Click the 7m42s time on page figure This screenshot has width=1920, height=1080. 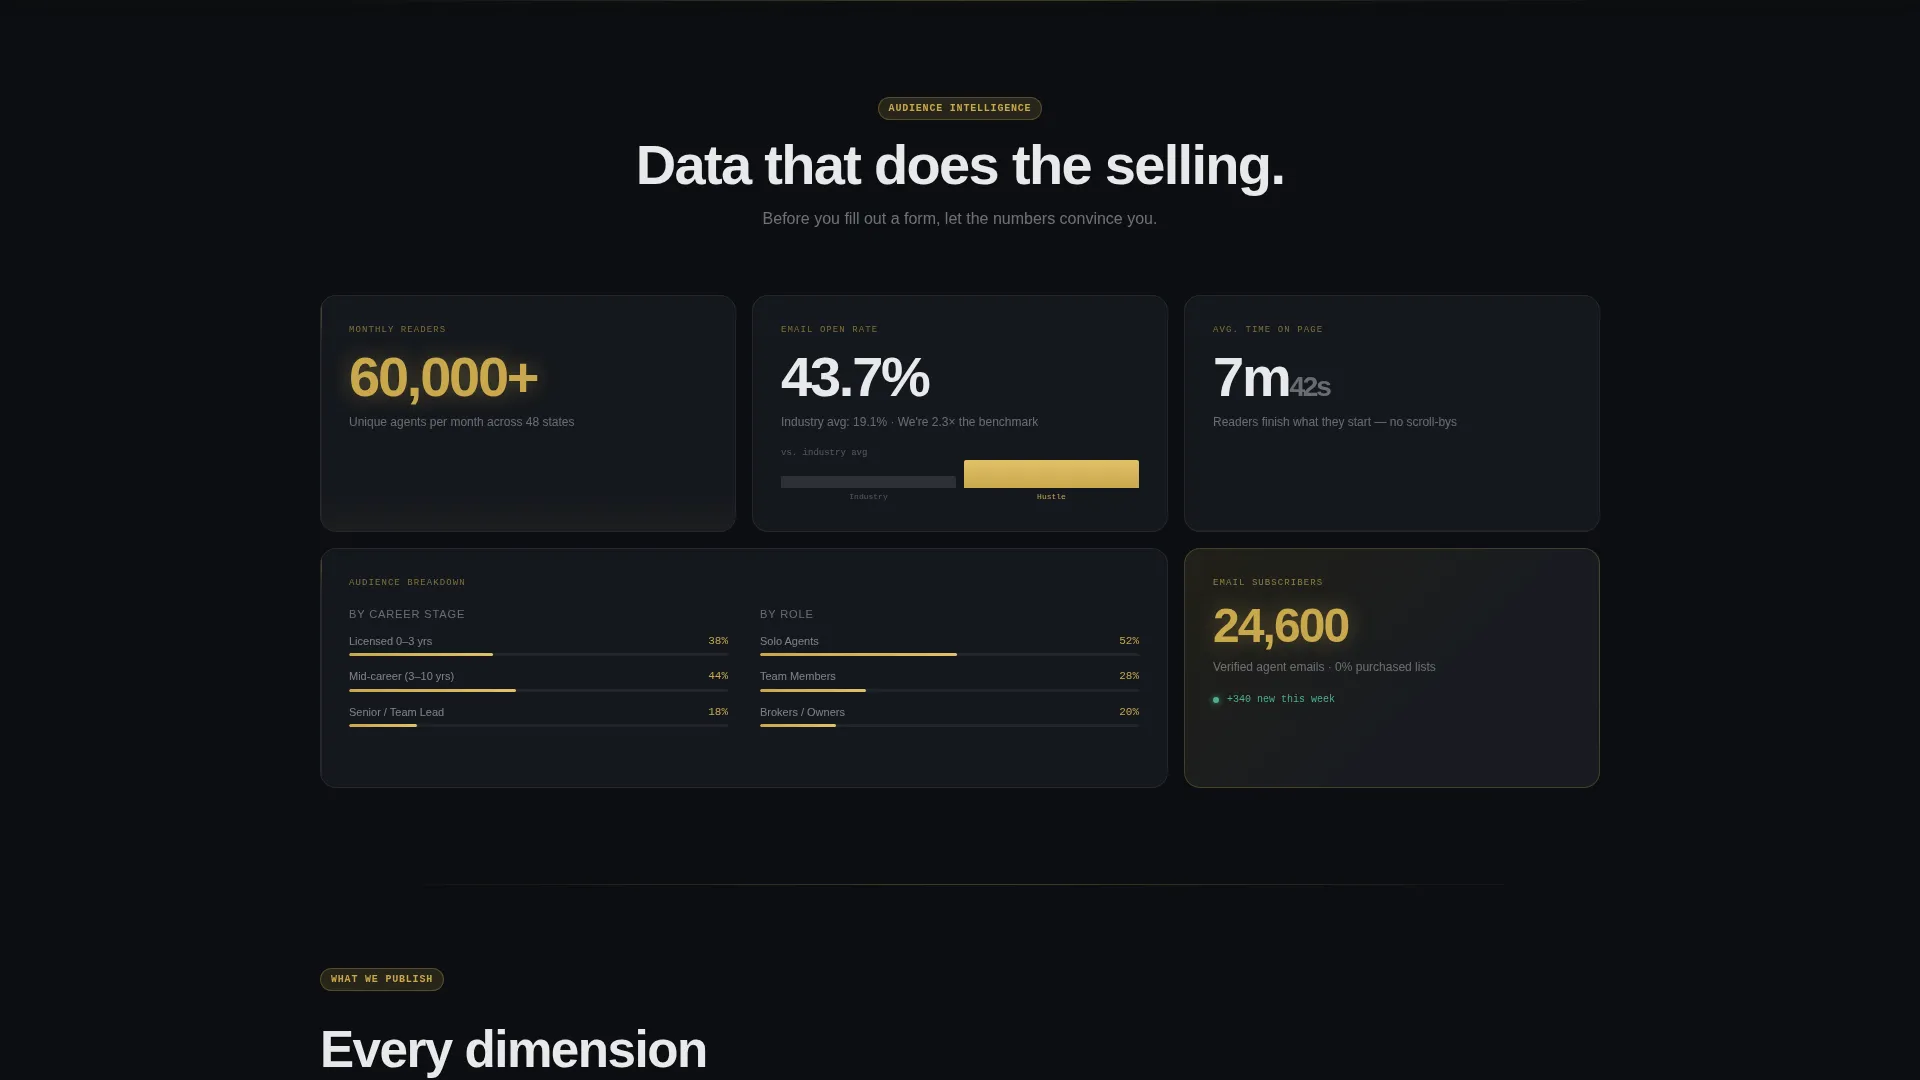1271,378
